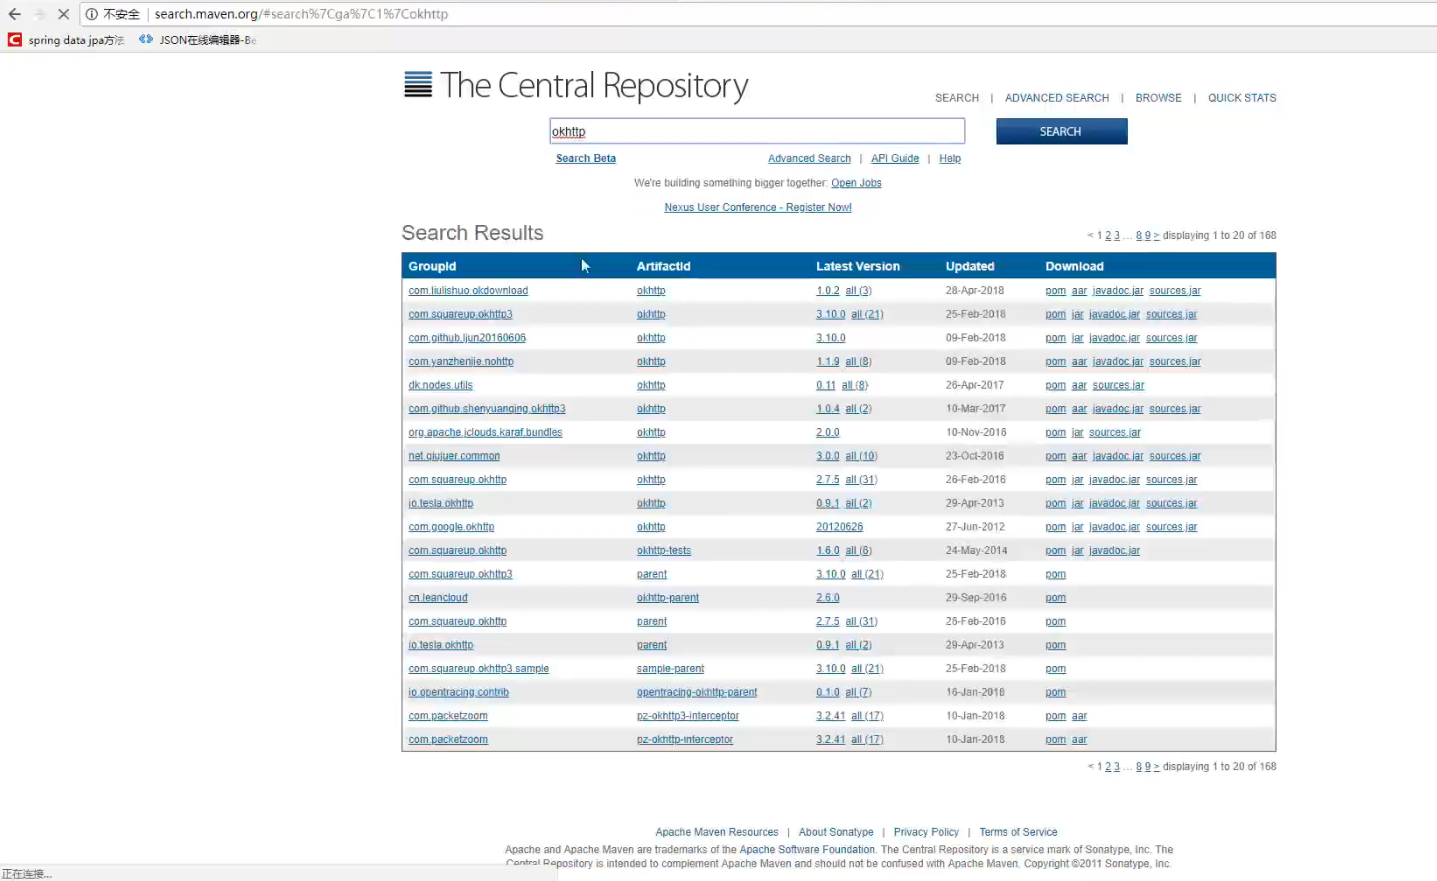1437x881 pixels.
Task: Open io.opentracing.contrib group link
Action: click(458, 692)
